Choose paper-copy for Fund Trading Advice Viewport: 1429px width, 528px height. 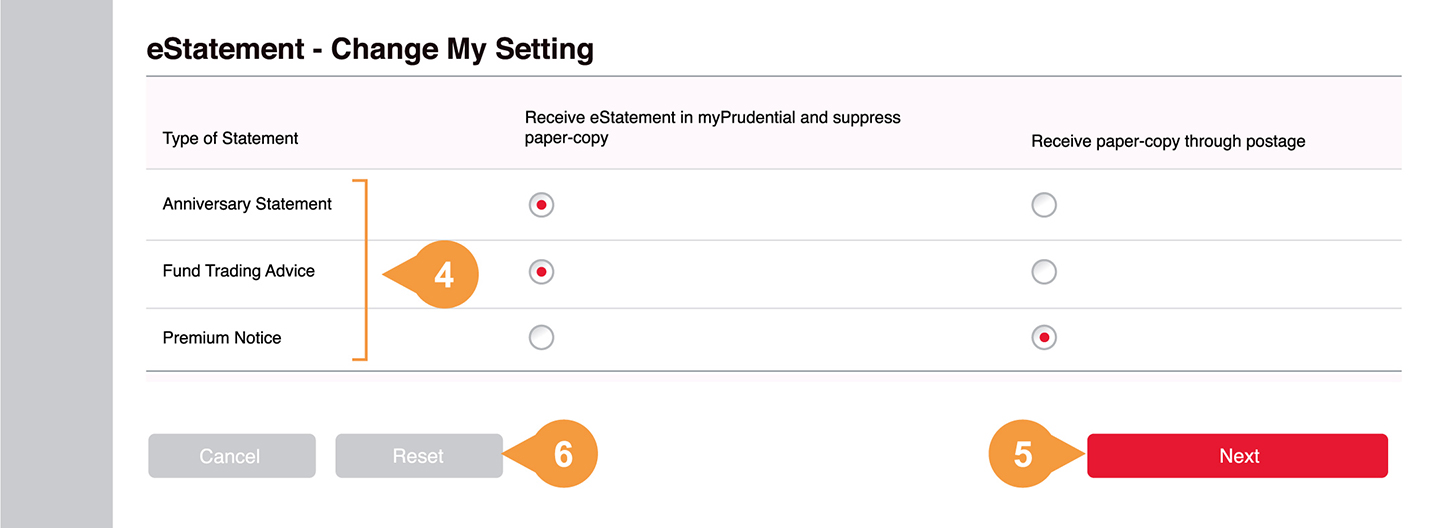coord(1043,272)
